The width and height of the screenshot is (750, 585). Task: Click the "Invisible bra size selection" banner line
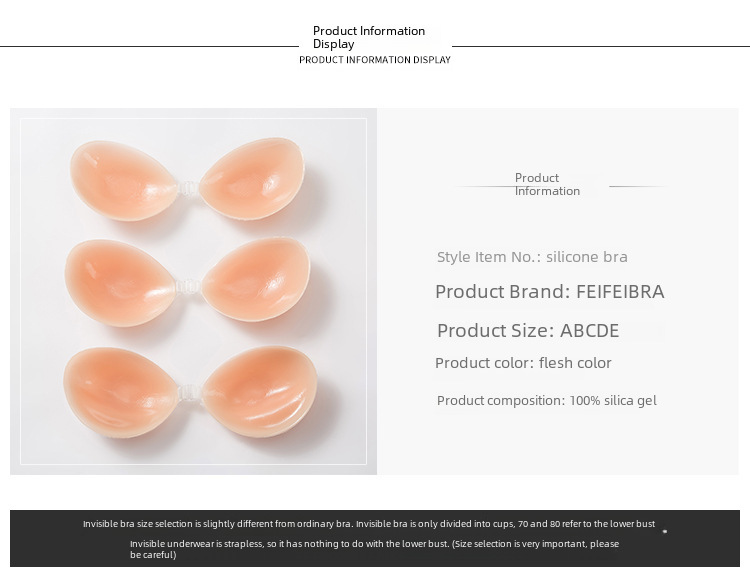(369, 524)
